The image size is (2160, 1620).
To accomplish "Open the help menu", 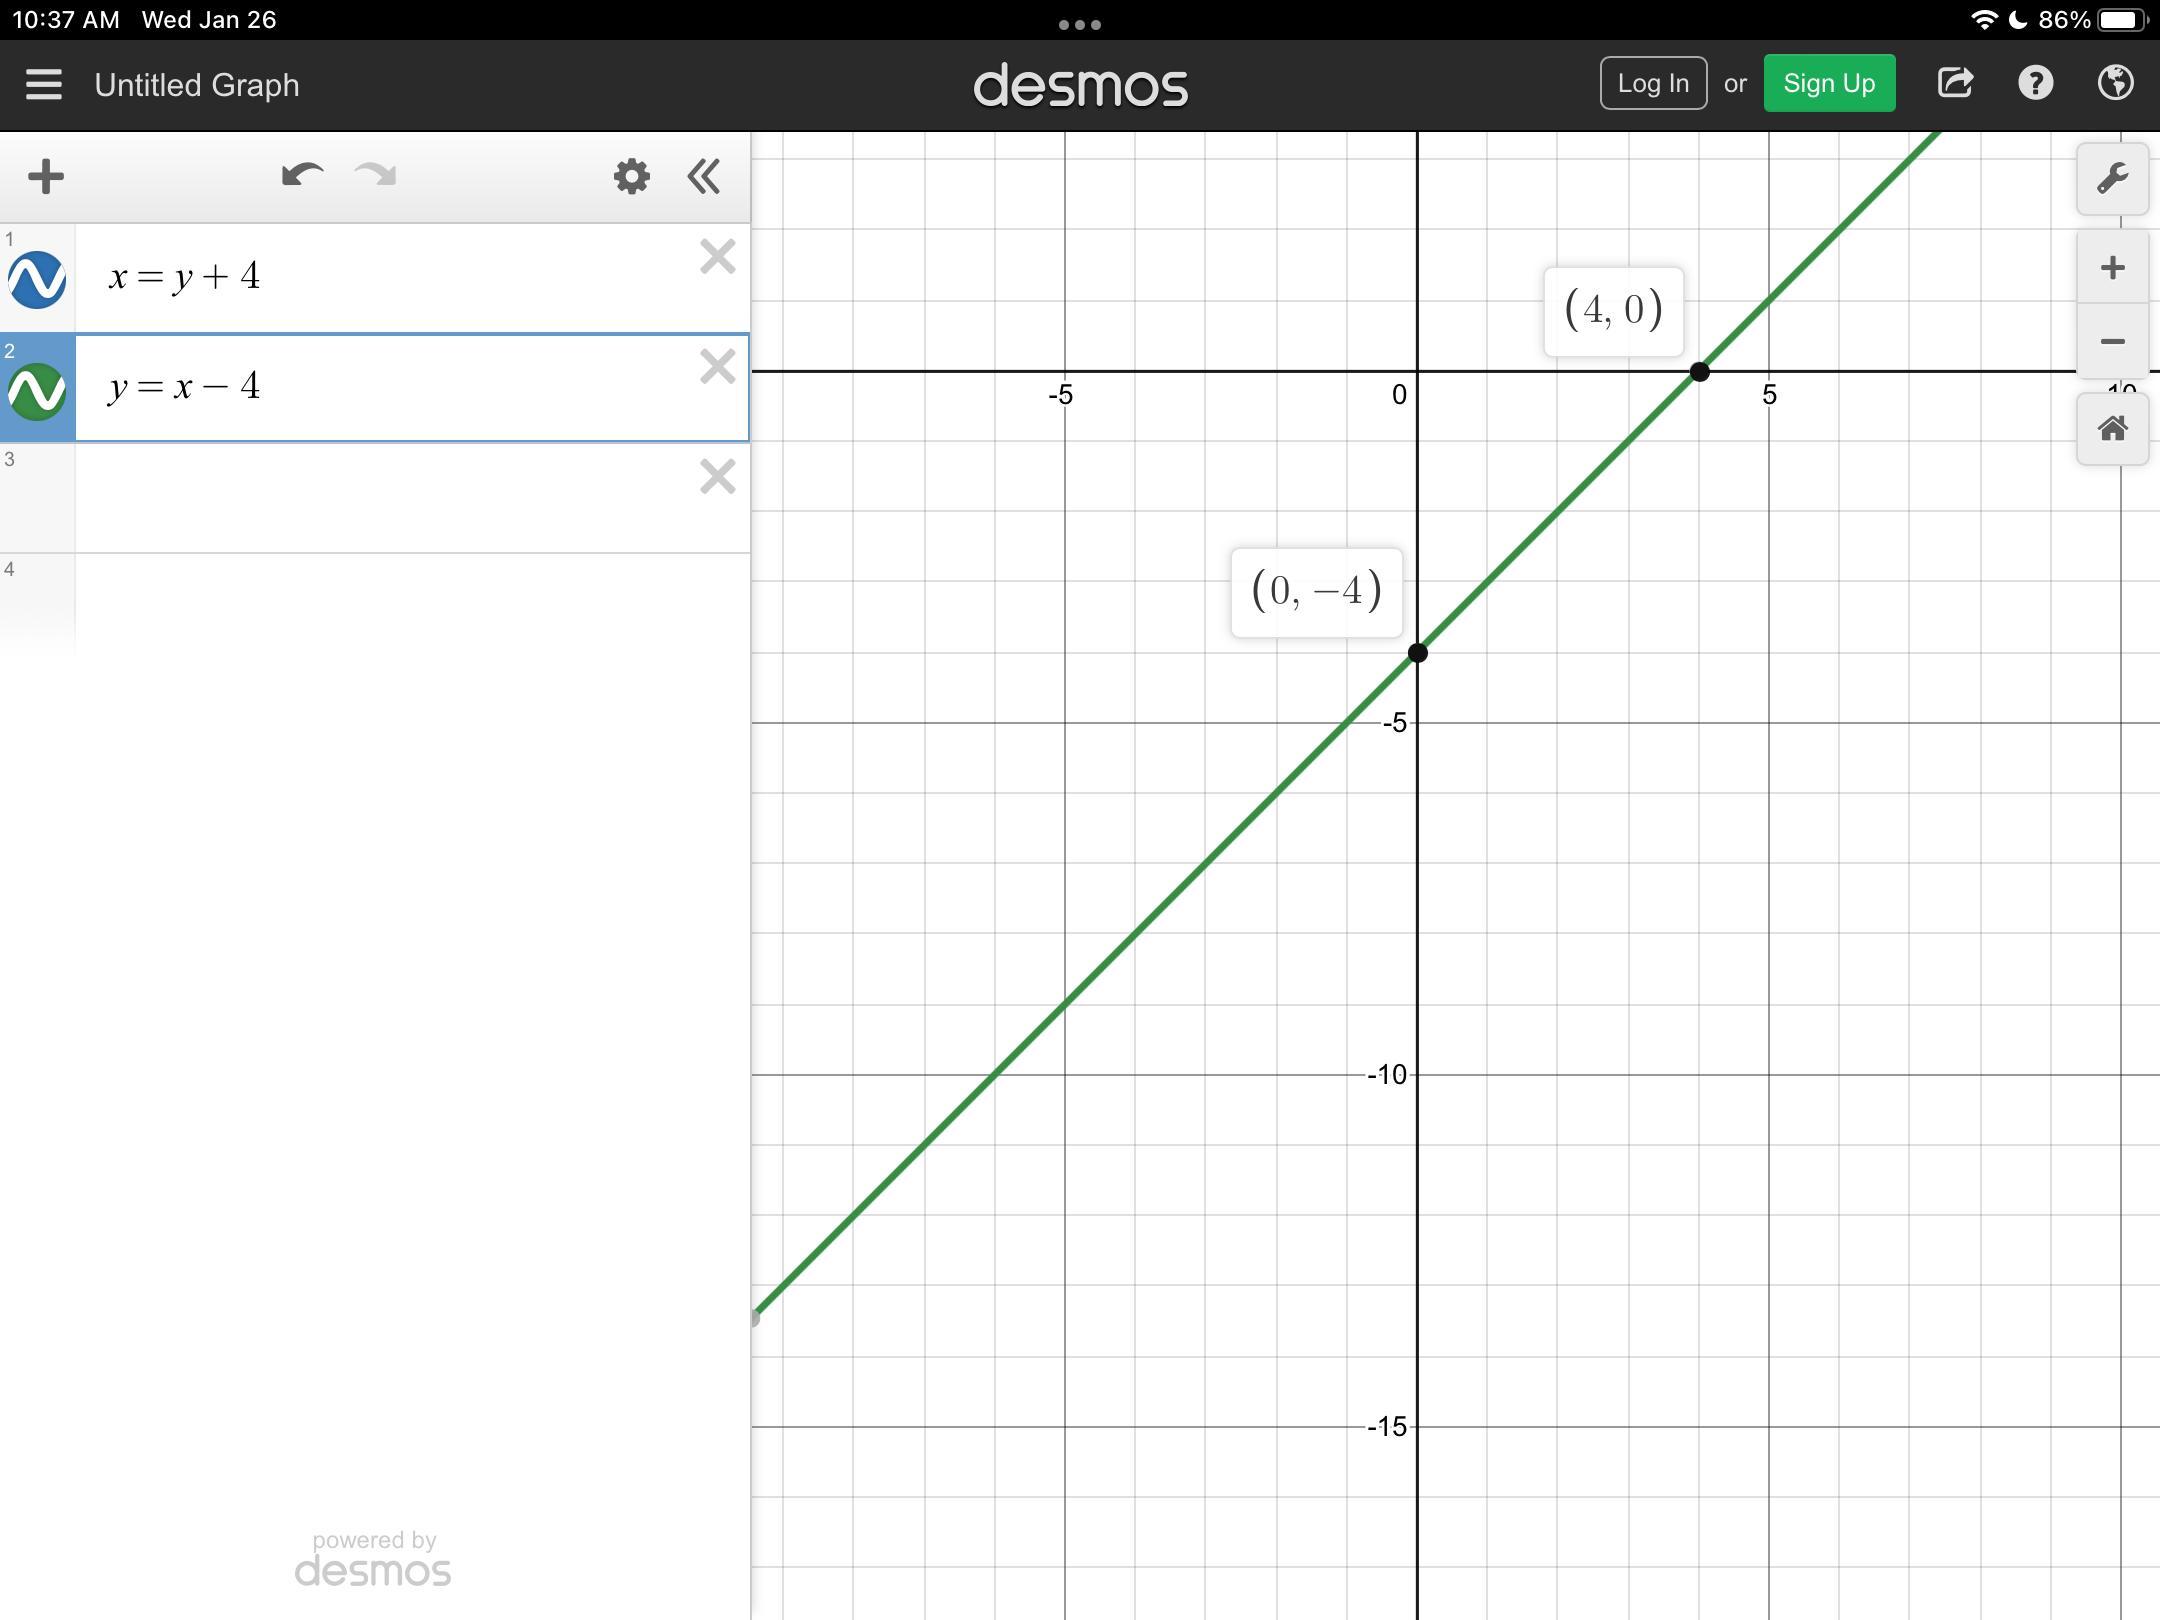I will (x=2035, y=83).
